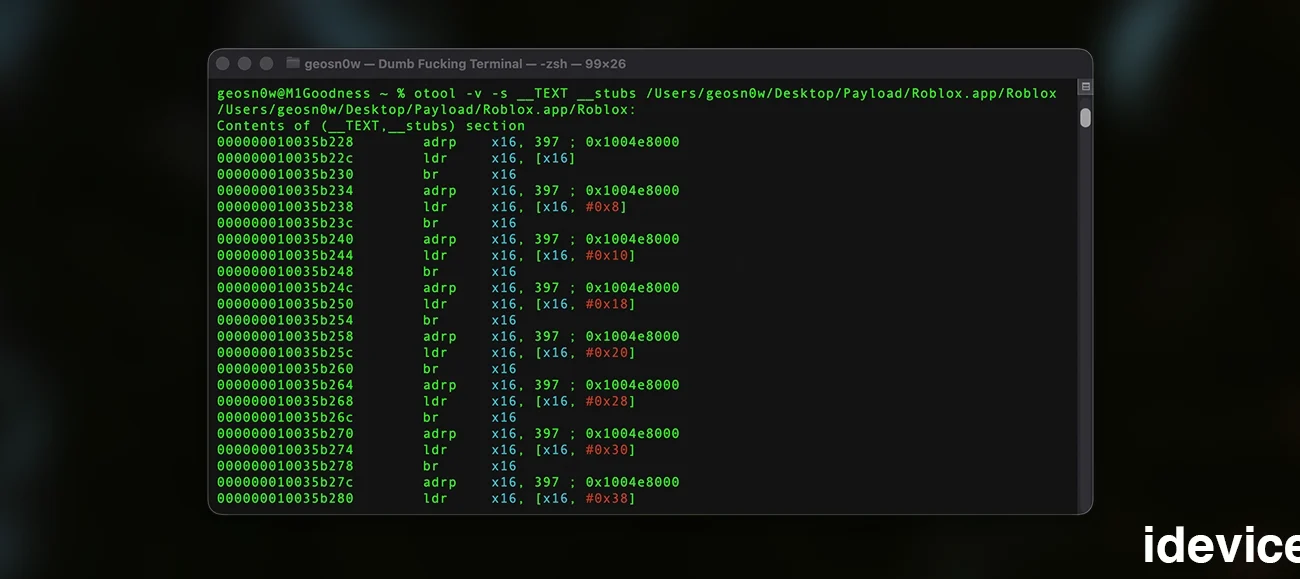The height and width of the screenshot is (579, 1300).
Task: Click the '#0x38' offset value
Action: coord(606,498)
